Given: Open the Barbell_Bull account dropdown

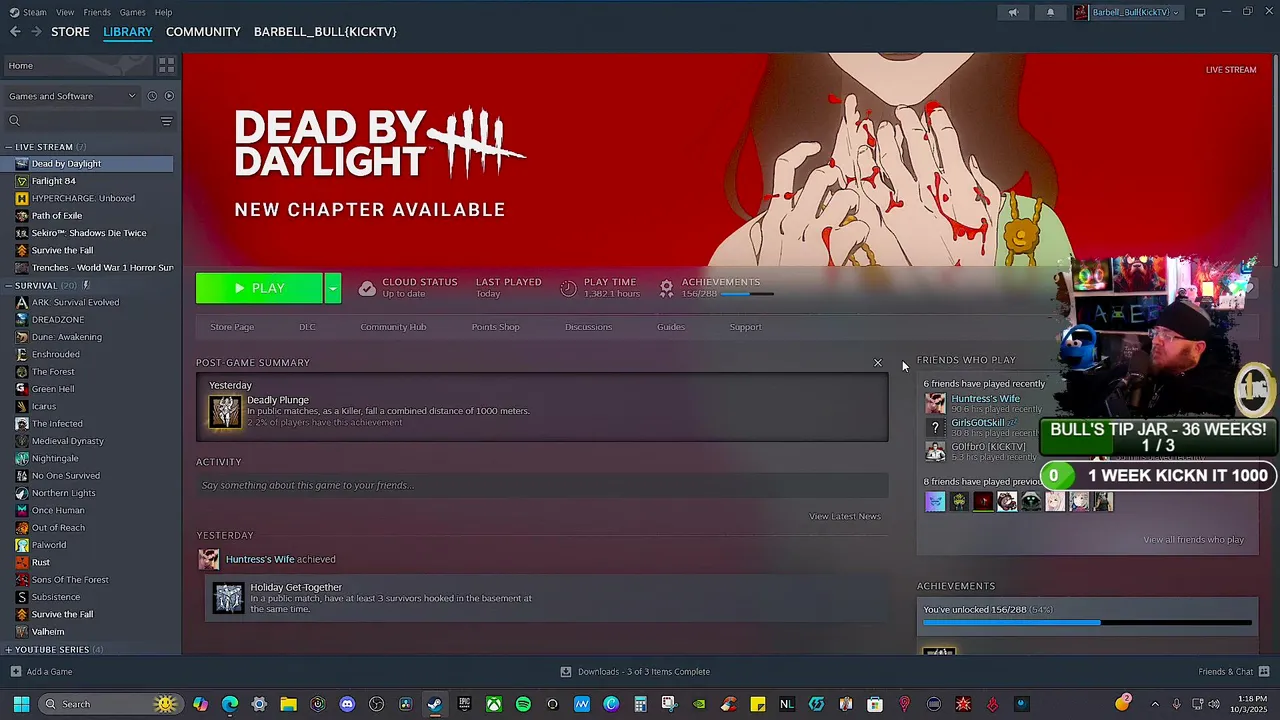Looking at the screenshot, I should [1127, 12].
